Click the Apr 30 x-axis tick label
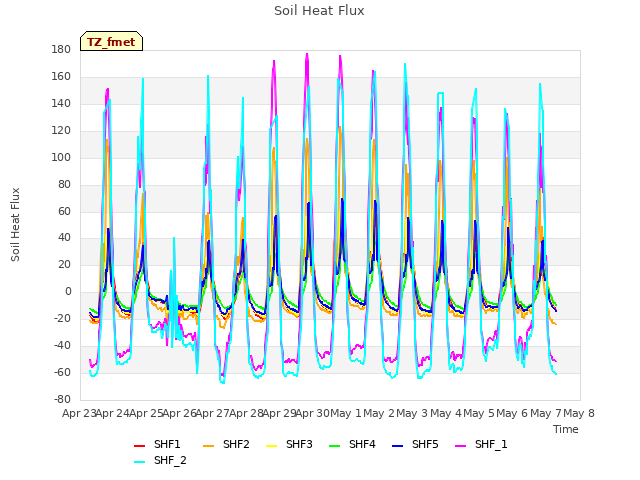Image resolution: width=640 pixels, height=480 pixels. (x=312, y=413)
